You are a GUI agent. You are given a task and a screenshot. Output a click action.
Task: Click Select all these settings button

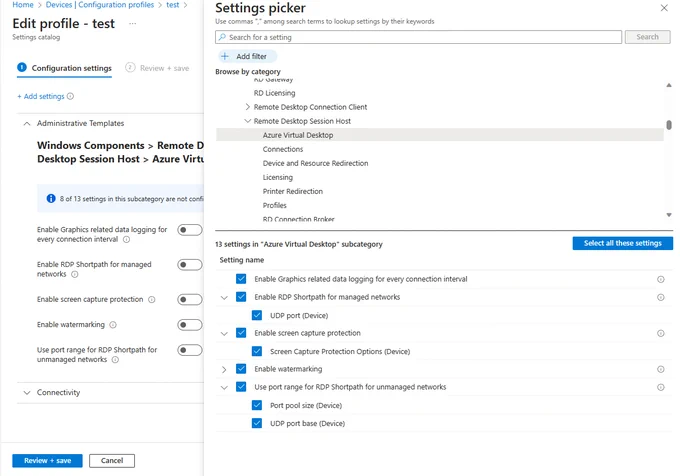point(622,243)
